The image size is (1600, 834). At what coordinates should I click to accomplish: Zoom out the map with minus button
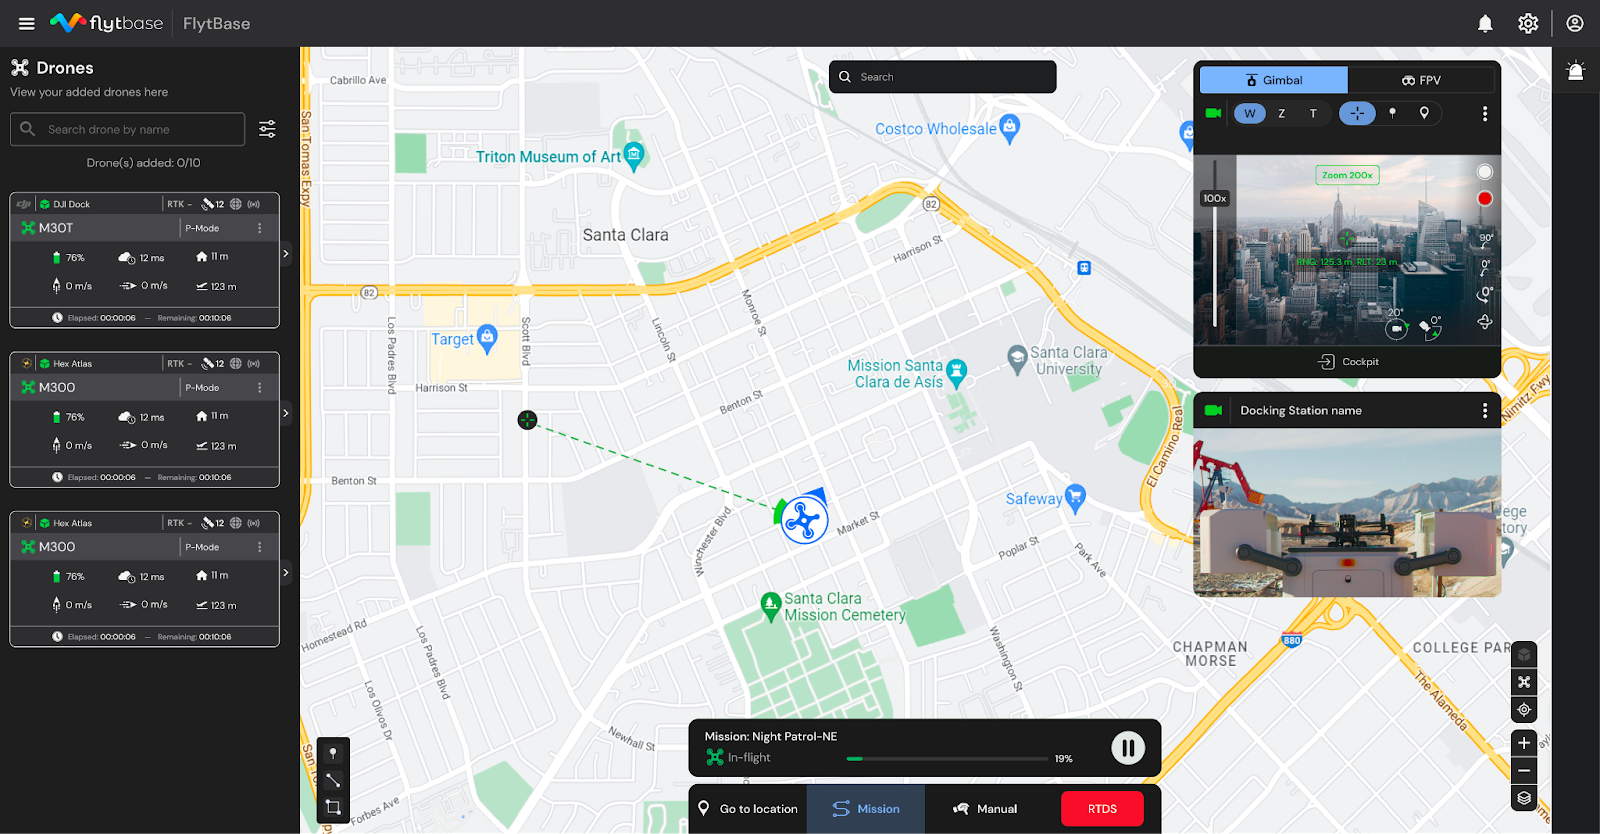click(x=1524, y=770)
